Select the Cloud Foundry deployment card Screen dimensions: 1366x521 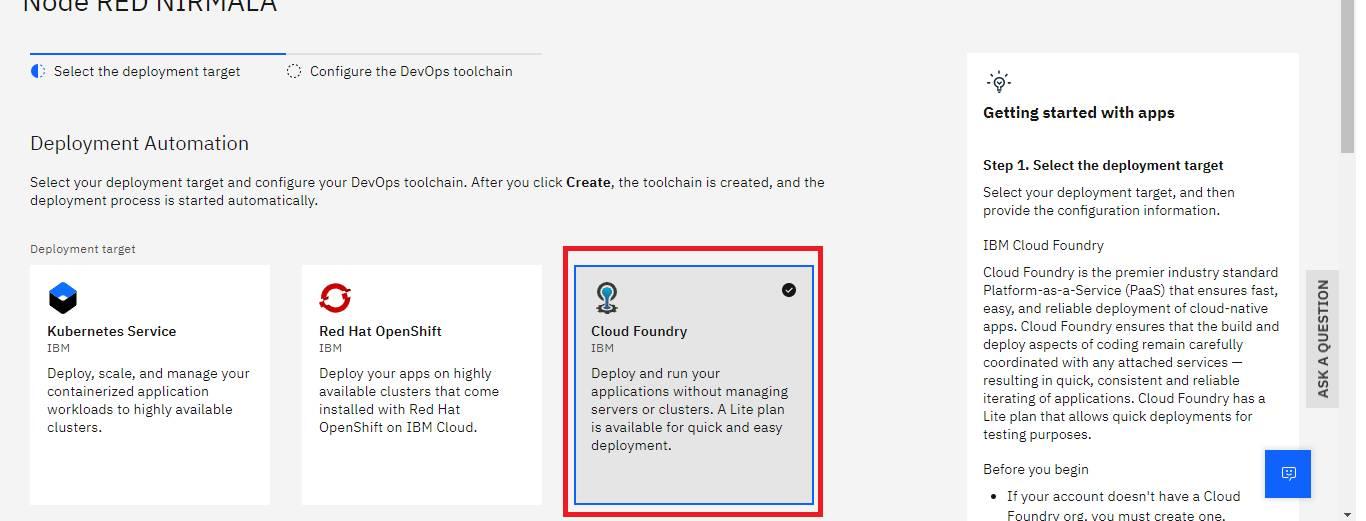(x=694, y=384)
